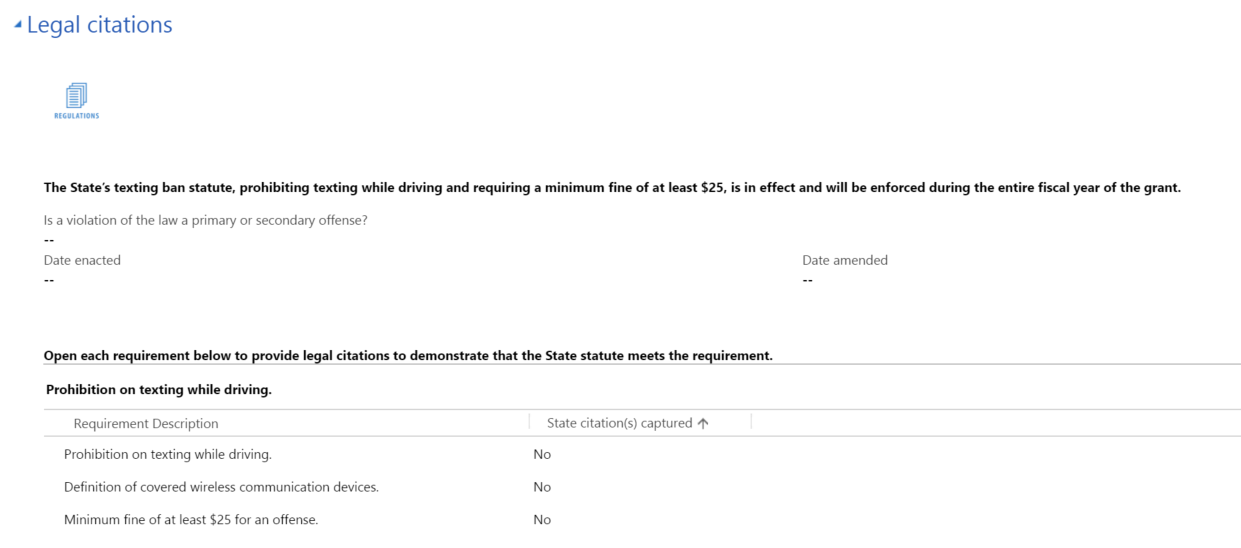
Task: Click the Date amended field value
Action: 808,280
